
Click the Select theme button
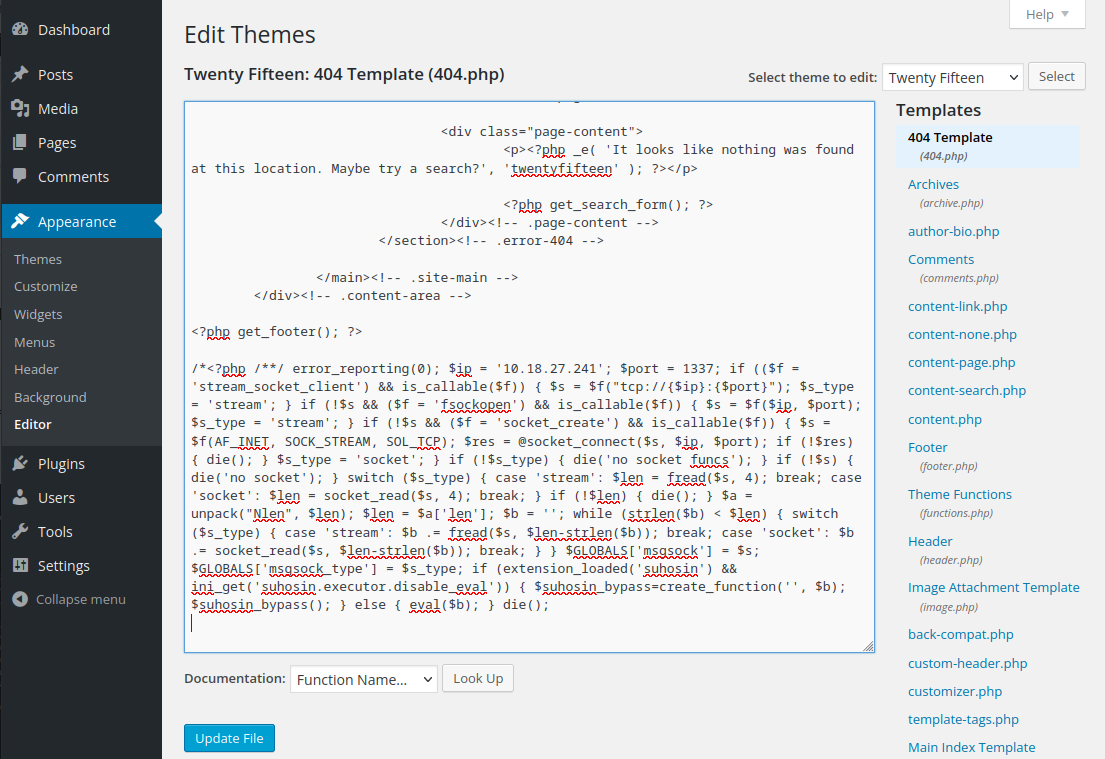[x=1056, y=76]
